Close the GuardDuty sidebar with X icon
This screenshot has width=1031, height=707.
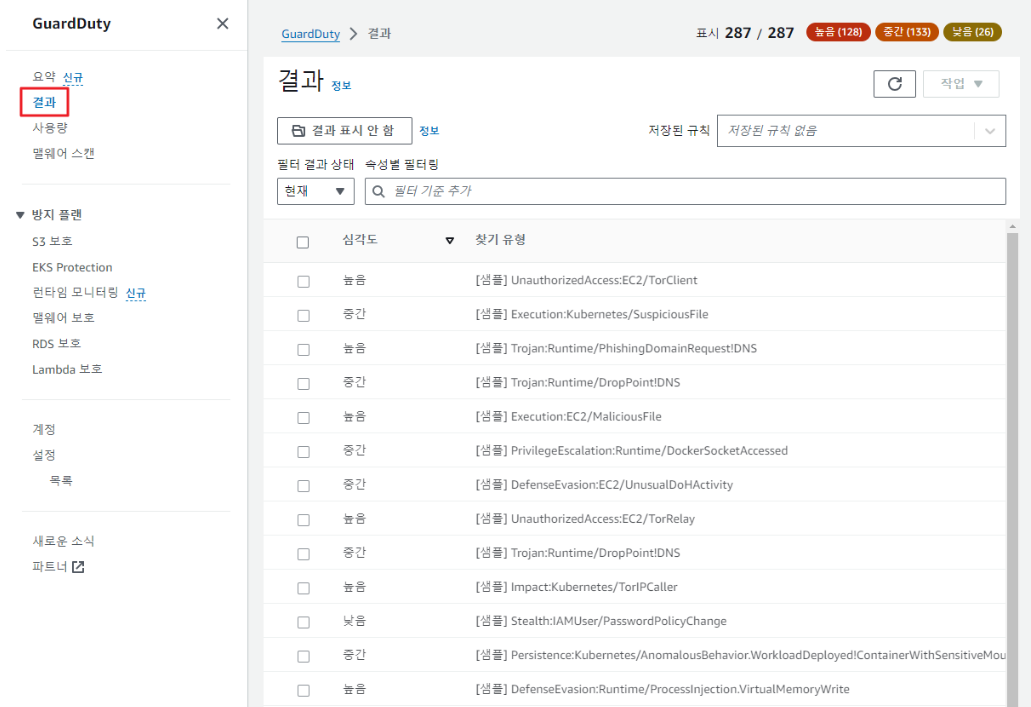223,24
